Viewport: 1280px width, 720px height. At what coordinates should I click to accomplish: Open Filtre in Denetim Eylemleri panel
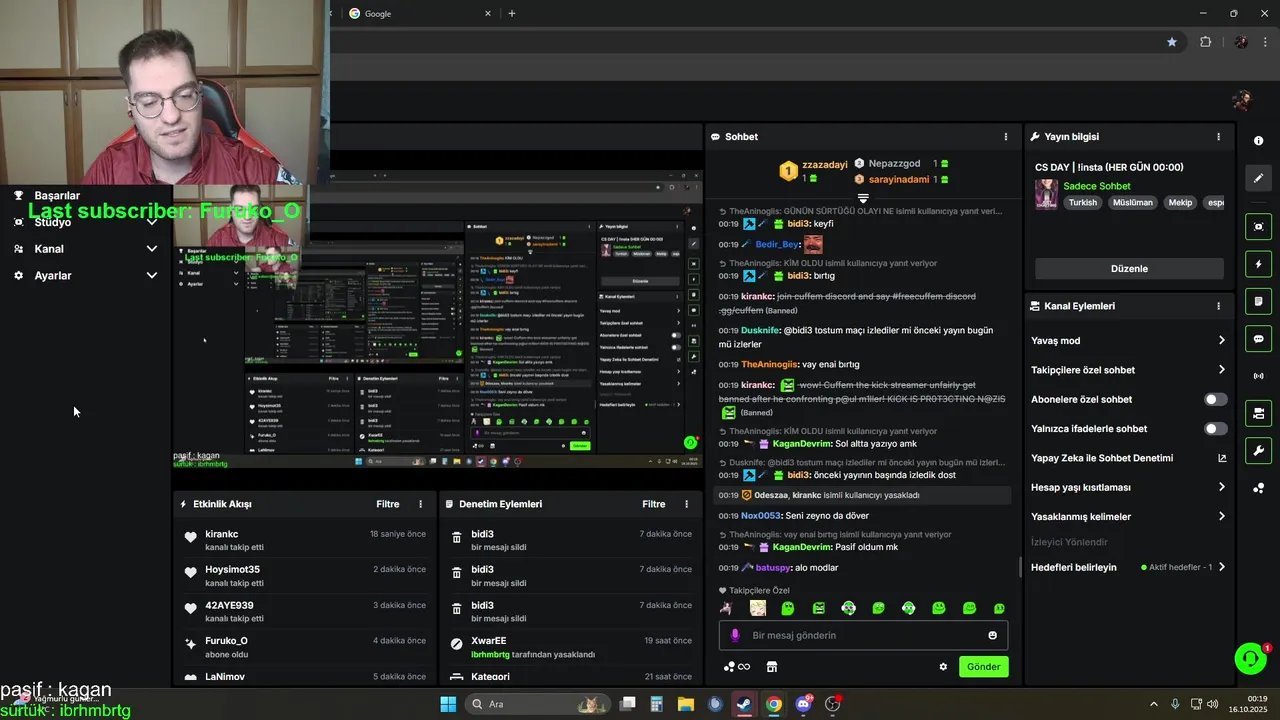(653, 504)
